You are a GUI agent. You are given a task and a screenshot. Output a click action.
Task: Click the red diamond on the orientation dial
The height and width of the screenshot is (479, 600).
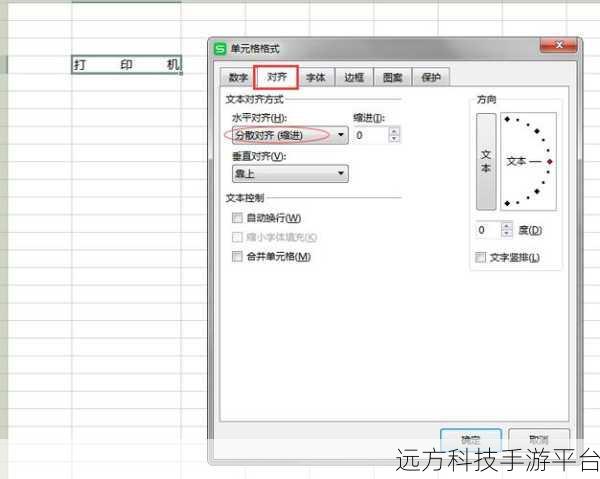pos(550,162)
